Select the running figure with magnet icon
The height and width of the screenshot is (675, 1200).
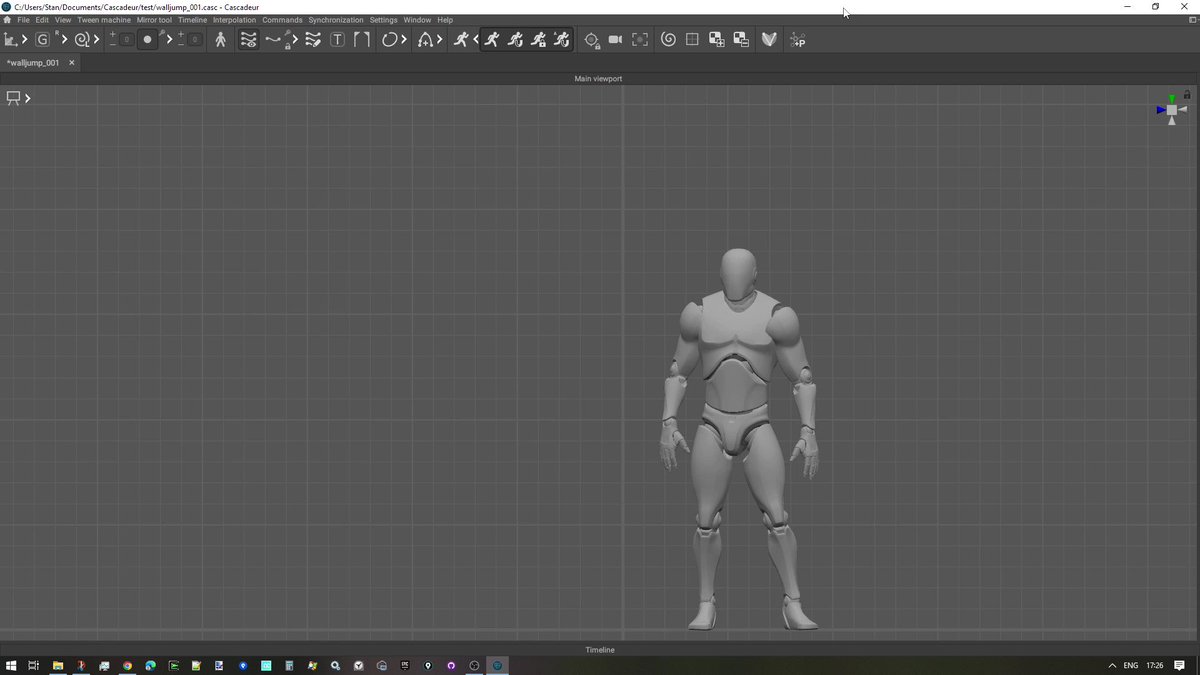[x=515, y=40]
